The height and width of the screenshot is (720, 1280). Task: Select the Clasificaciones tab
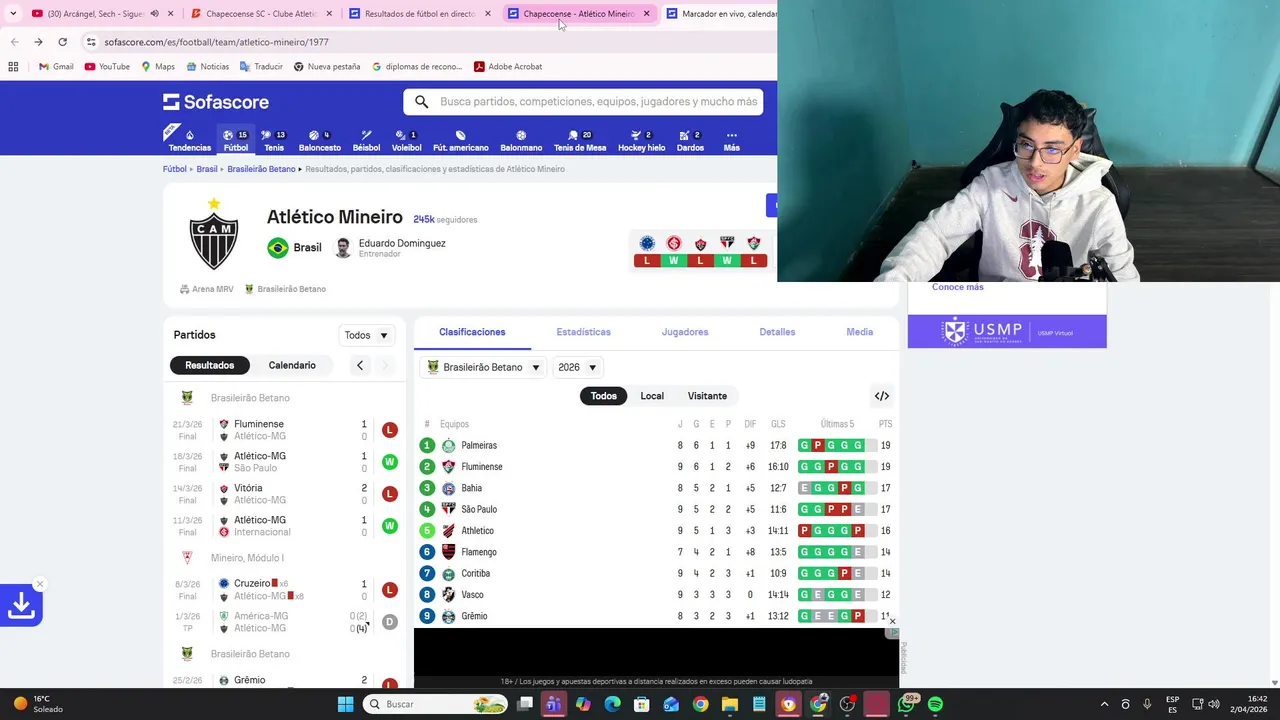tap(472, 332)
